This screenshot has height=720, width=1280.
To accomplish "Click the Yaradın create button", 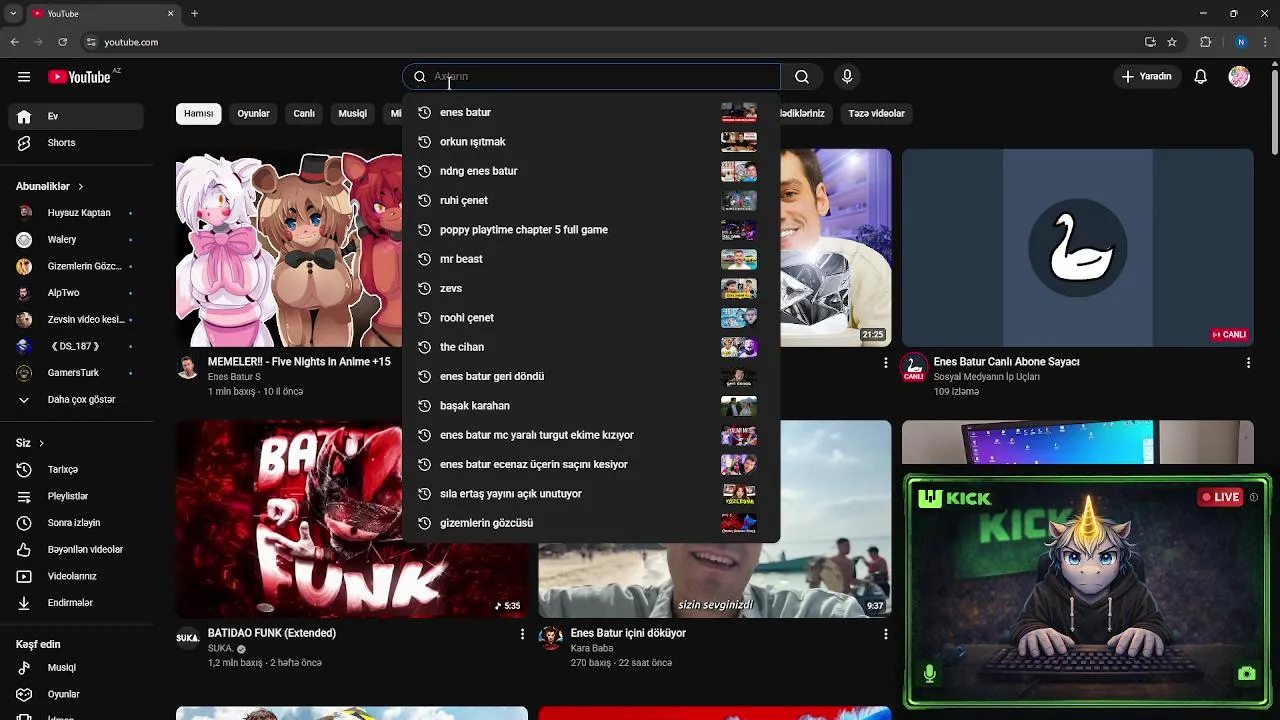I will 1146,77.
